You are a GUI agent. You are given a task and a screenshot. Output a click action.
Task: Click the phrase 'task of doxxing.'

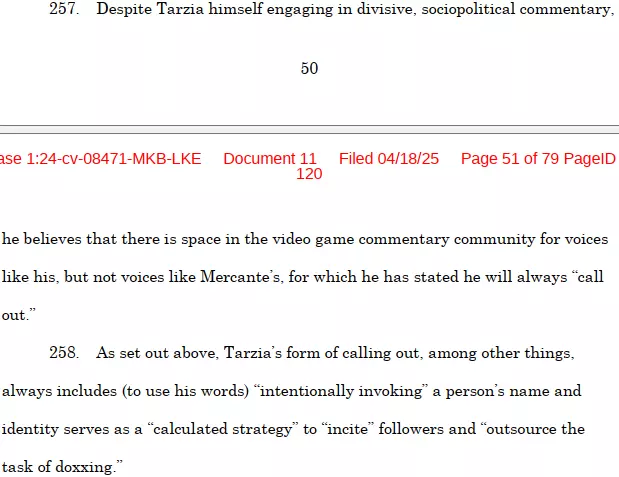coord(62,467)
